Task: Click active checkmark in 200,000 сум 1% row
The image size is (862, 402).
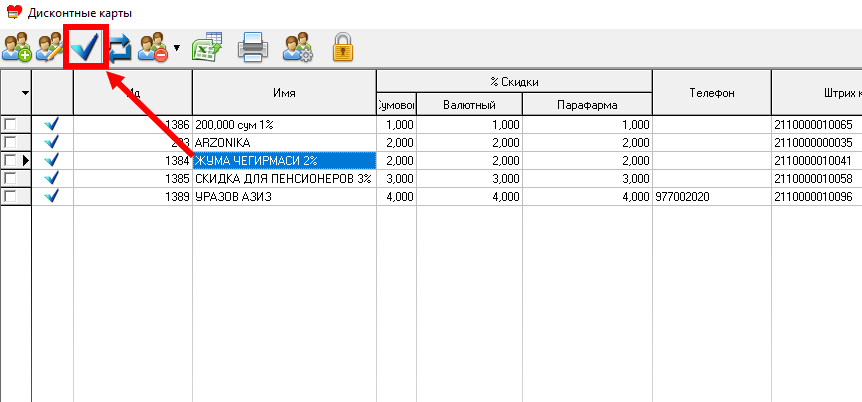Action: pyautogui.click(x=52, y=125)
